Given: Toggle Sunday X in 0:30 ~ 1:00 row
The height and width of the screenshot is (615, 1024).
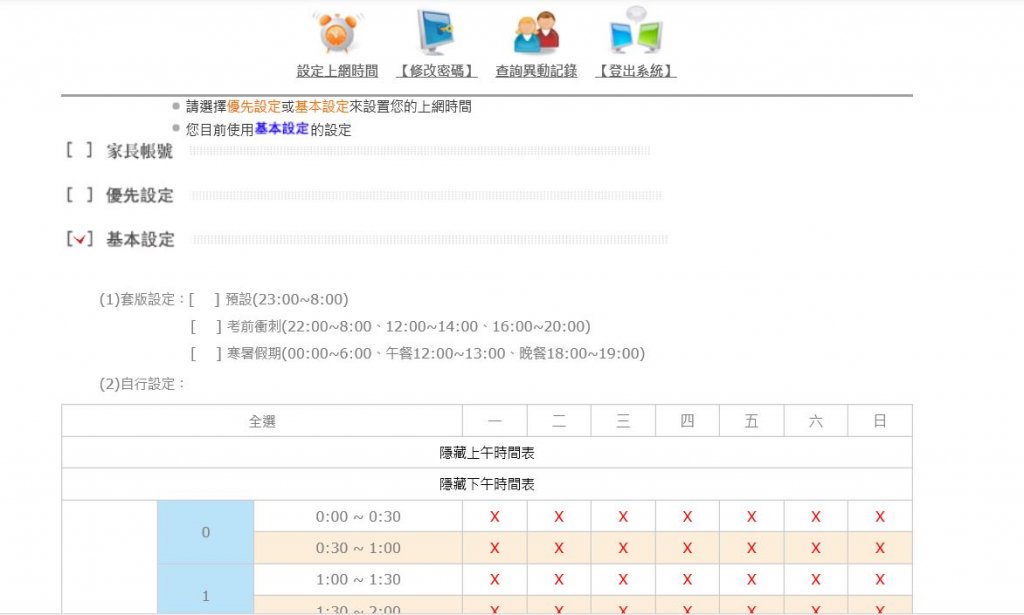Looking at the screenshot, I should click(880, 548).
